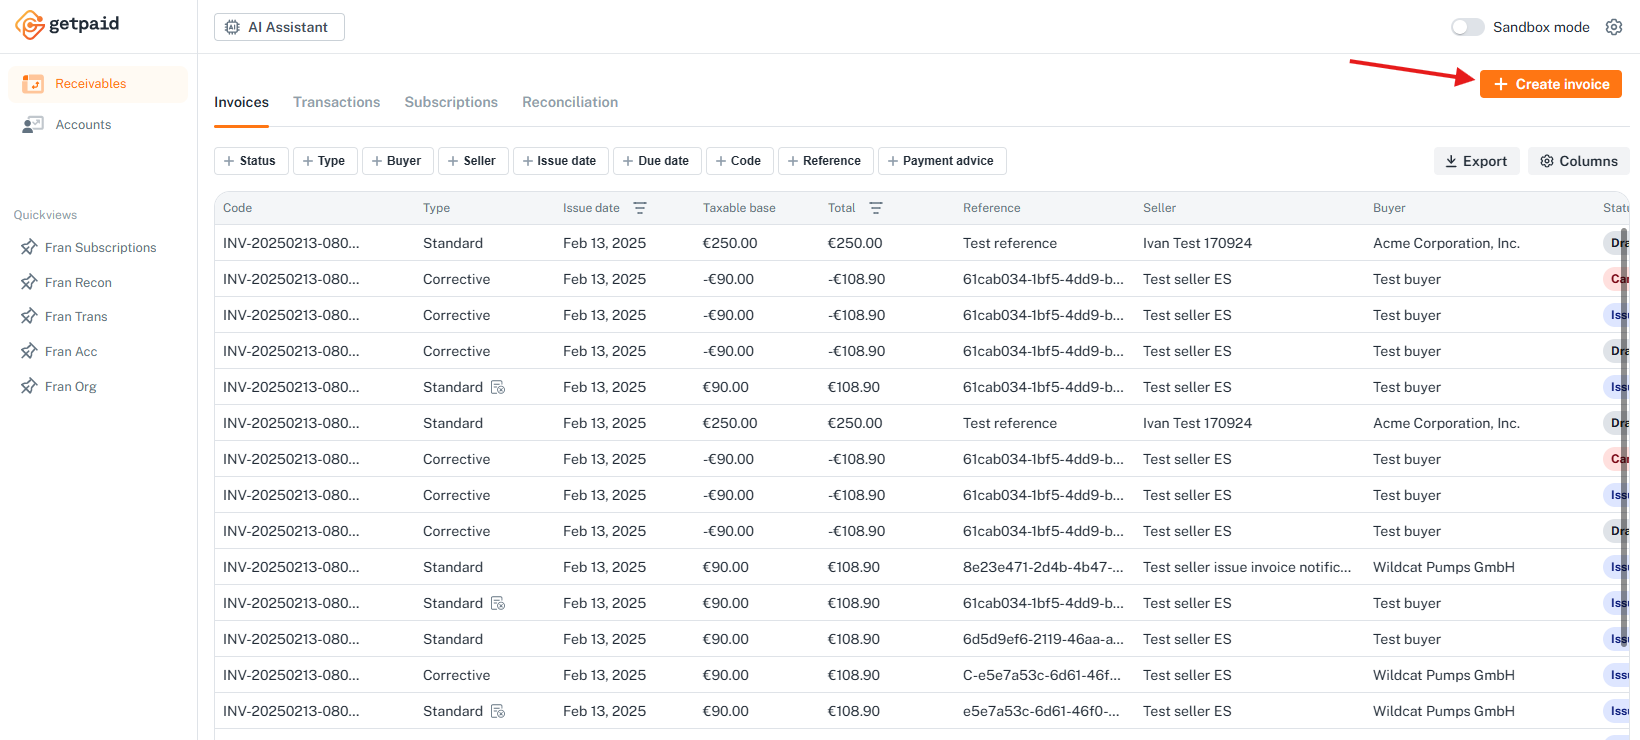This screenshot has width=1640, height=740.
Task: Add a Code filter
Action: 740,161
